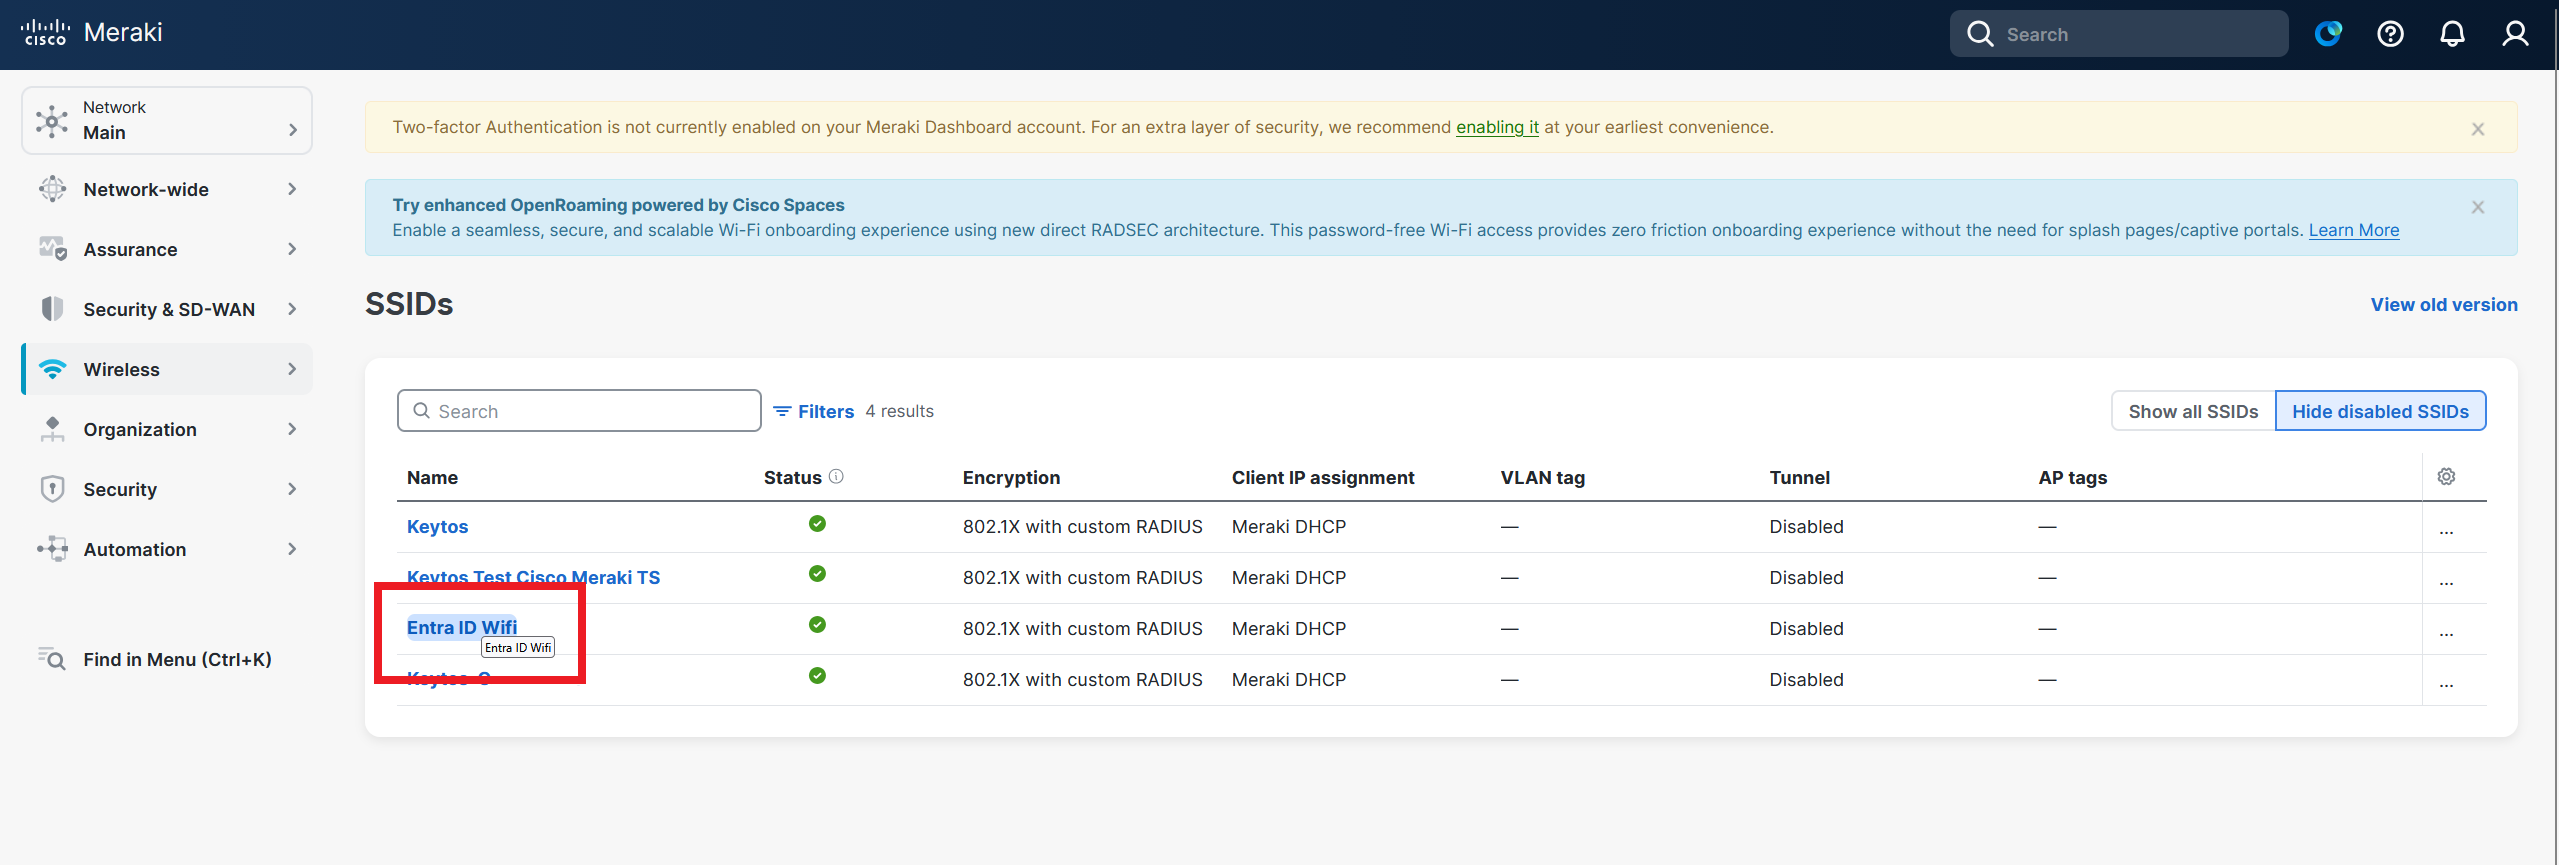
Task: Open the Security & SD-WAN menu item
Action: (167, 309)
